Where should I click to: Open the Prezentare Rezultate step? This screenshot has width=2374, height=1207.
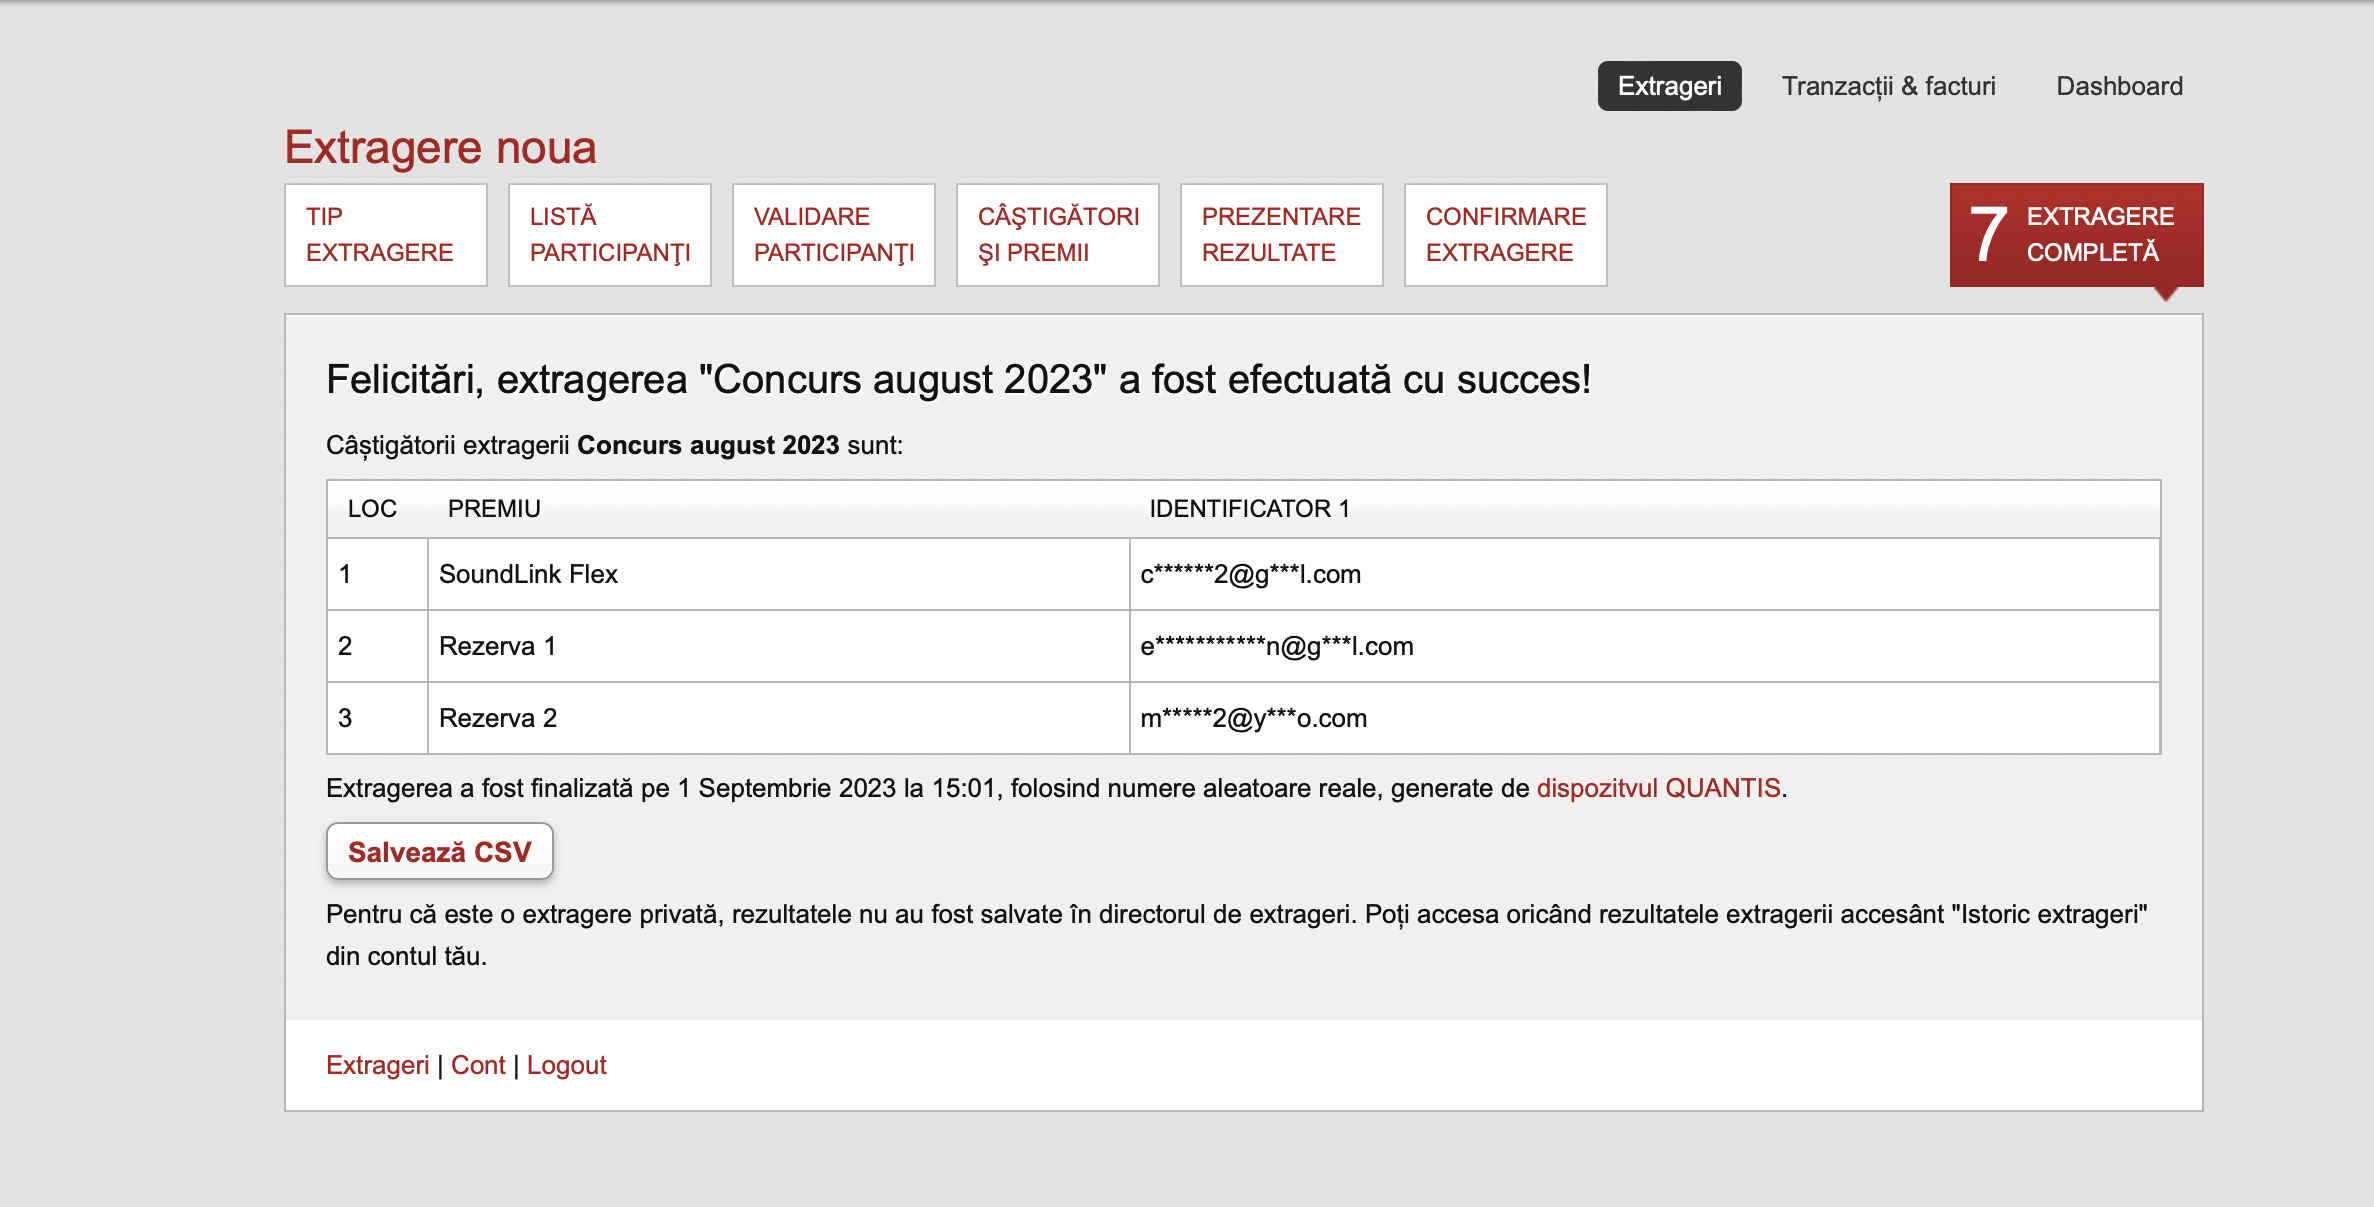1281,235
